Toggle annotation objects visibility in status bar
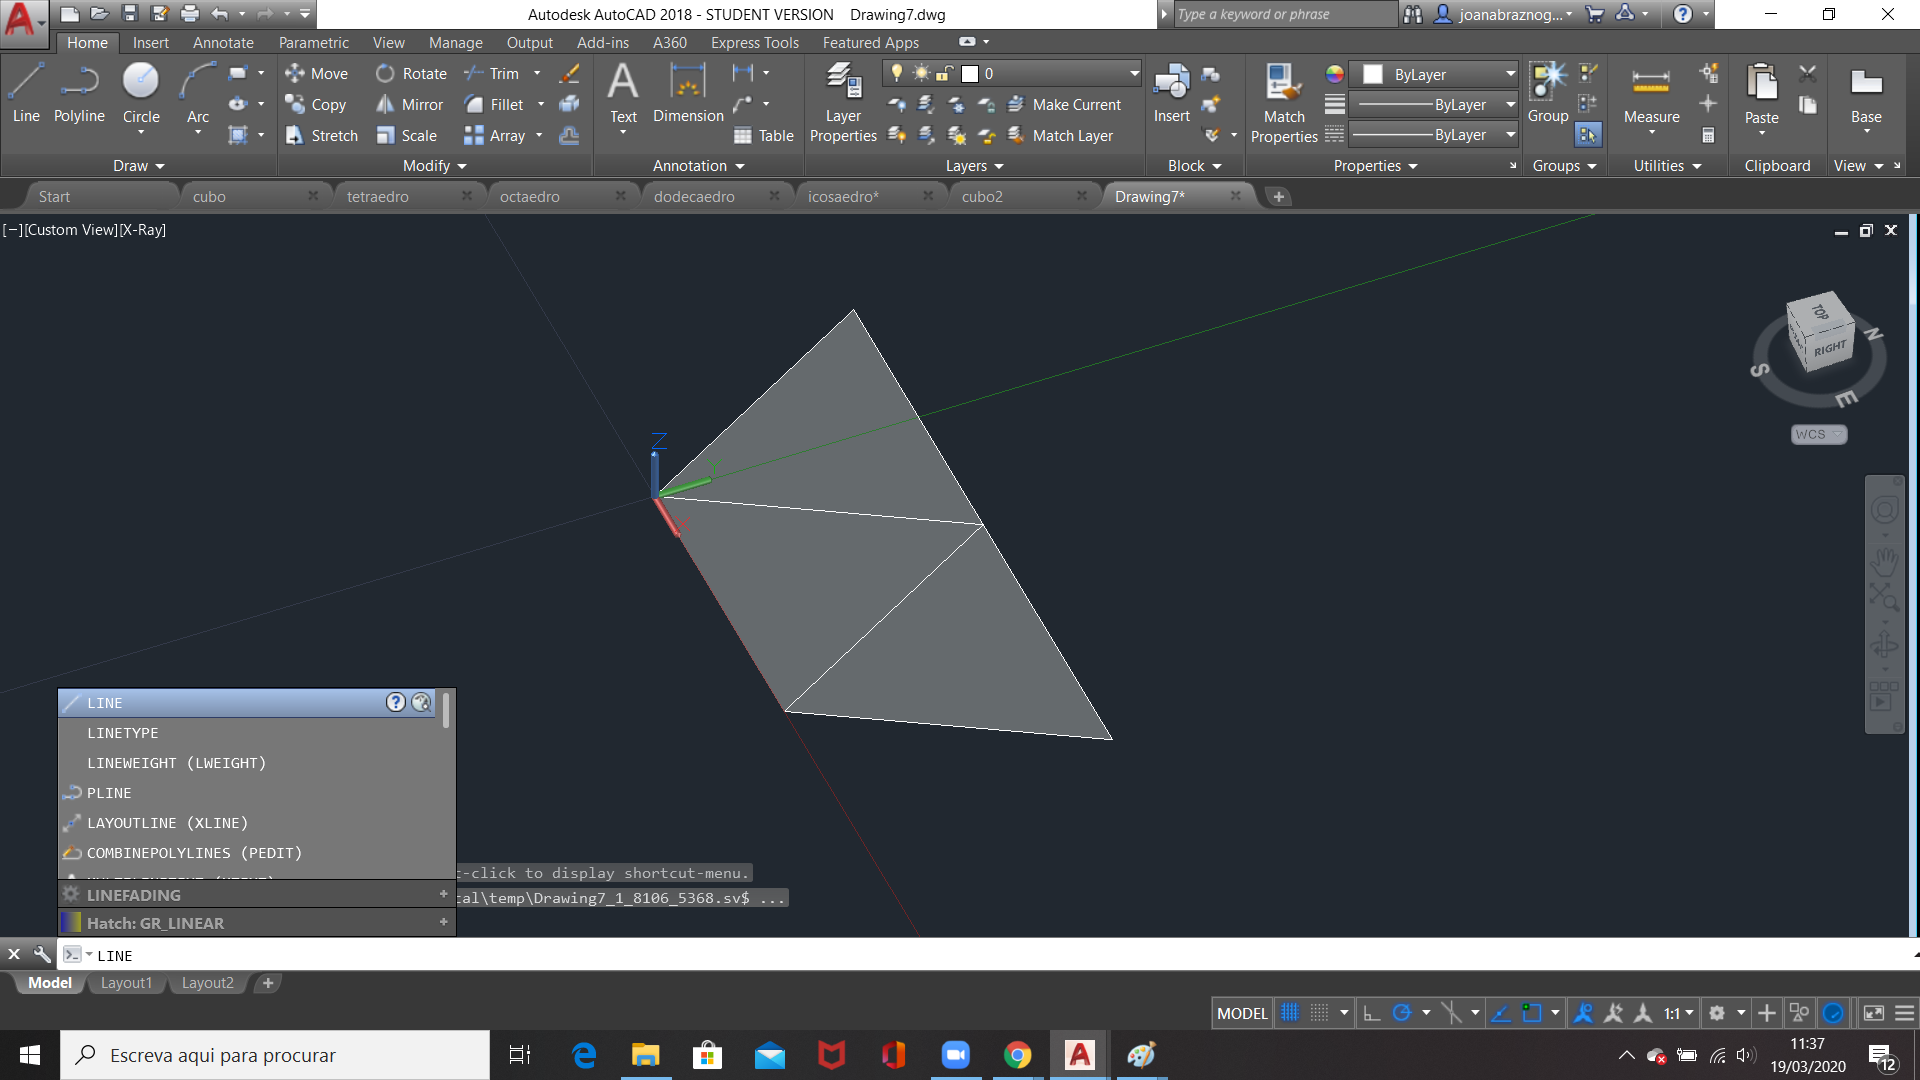This screenshot has width=1920, height=1080. pyautogui.click(x=1583, y=1013)
